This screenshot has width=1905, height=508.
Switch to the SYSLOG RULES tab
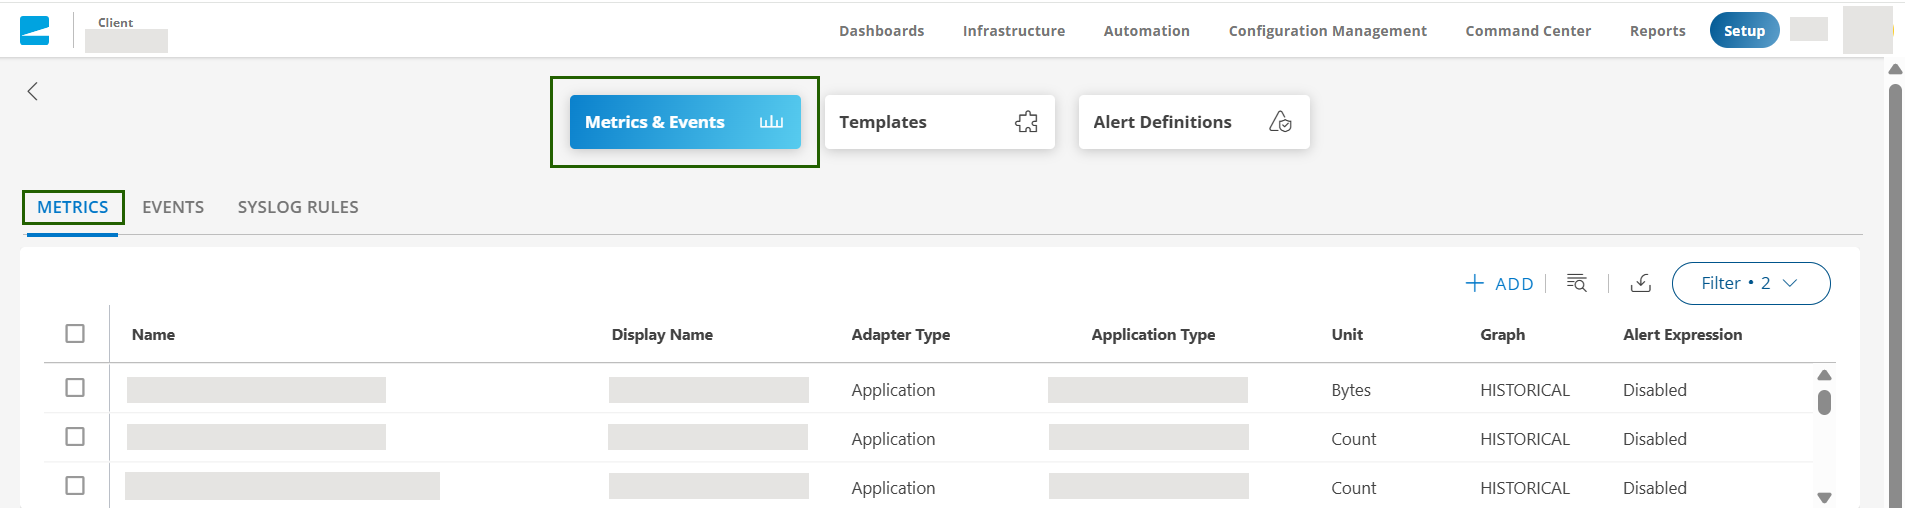298,207
